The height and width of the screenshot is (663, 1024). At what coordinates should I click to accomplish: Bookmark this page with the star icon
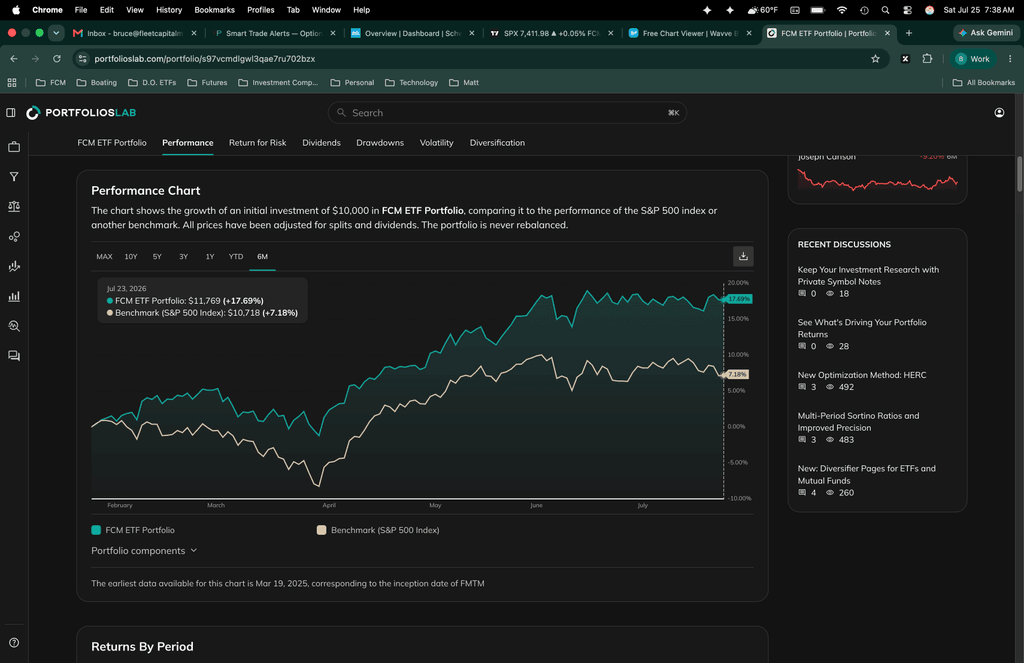pyautogui.click(x=875, y=59)
